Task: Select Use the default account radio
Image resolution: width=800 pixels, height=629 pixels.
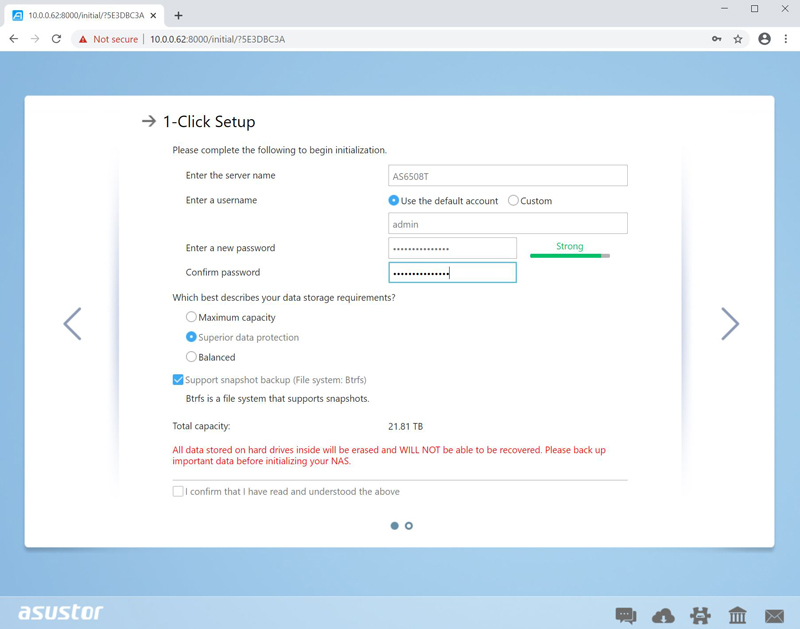Action: pos(393,200)
